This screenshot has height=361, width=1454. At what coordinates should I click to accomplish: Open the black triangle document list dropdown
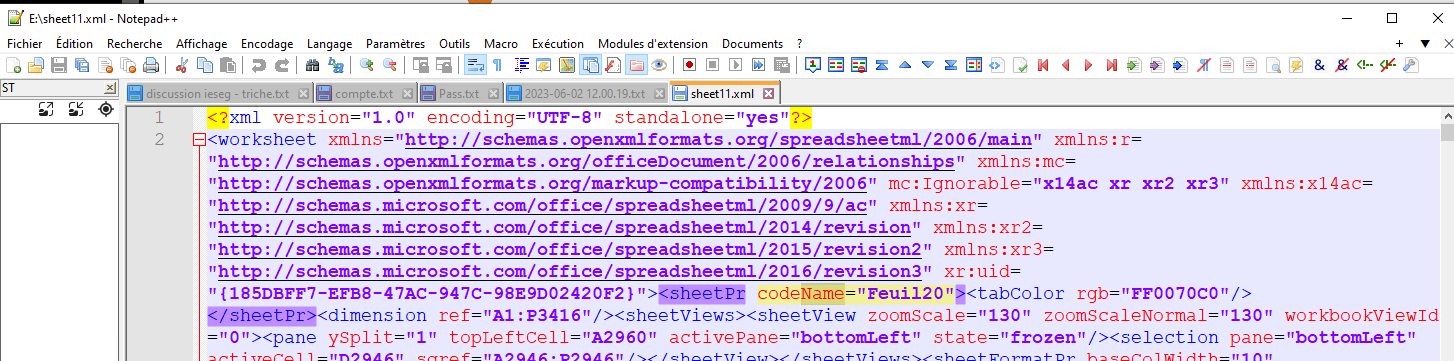[1425, 43]
